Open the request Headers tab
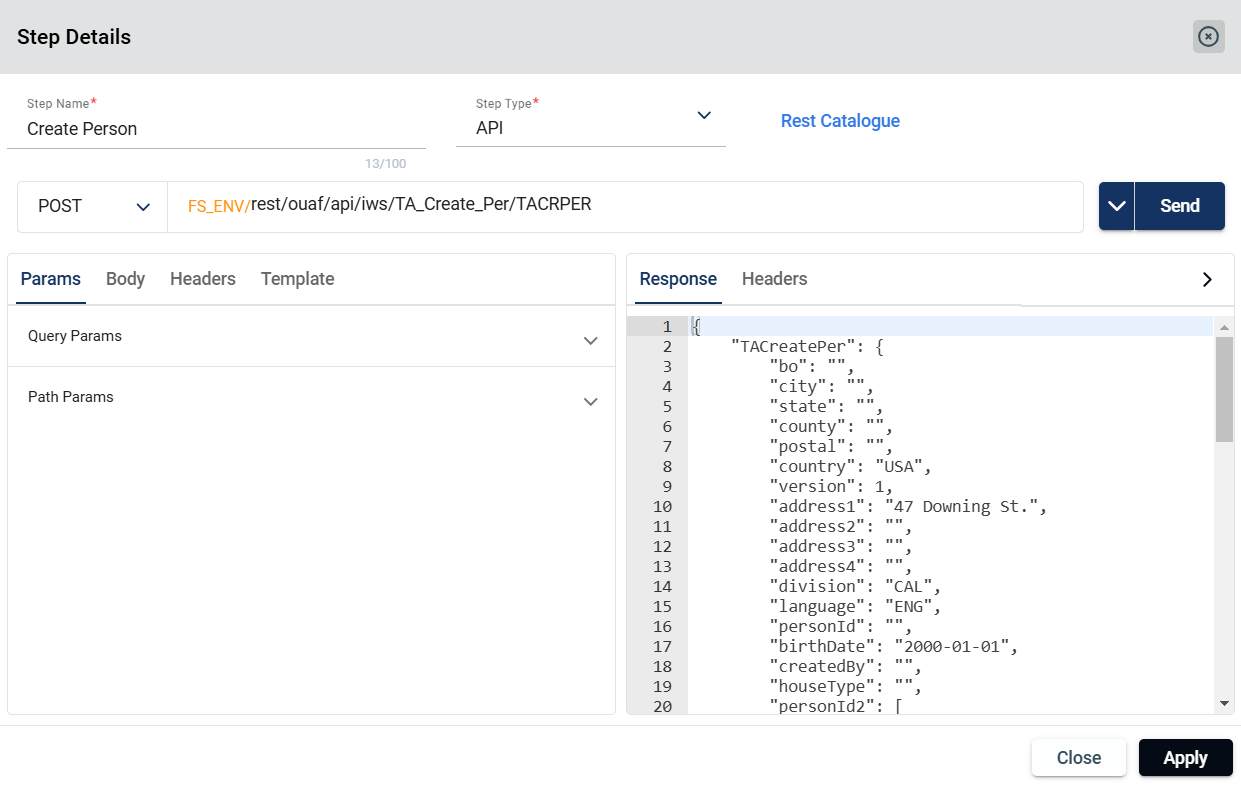The width and height of the screenshot is (1241, 786). click(x=202, y=279)
